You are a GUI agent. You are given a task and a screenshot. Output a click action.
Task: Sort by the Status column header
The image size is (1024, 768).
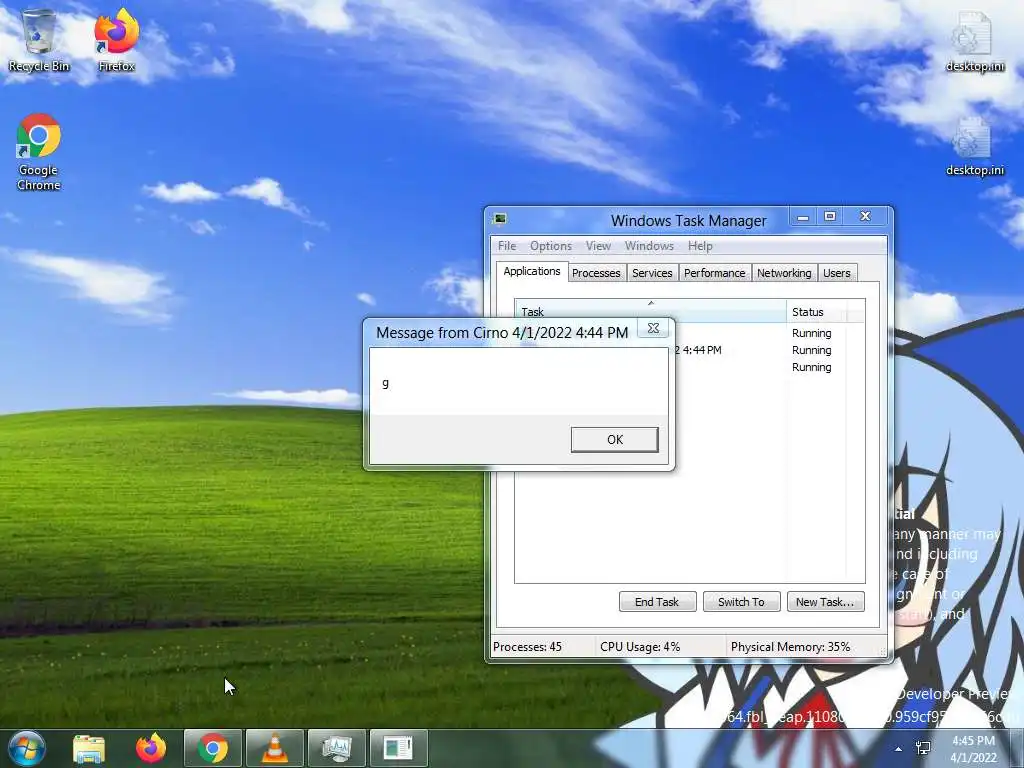point(816,312)
